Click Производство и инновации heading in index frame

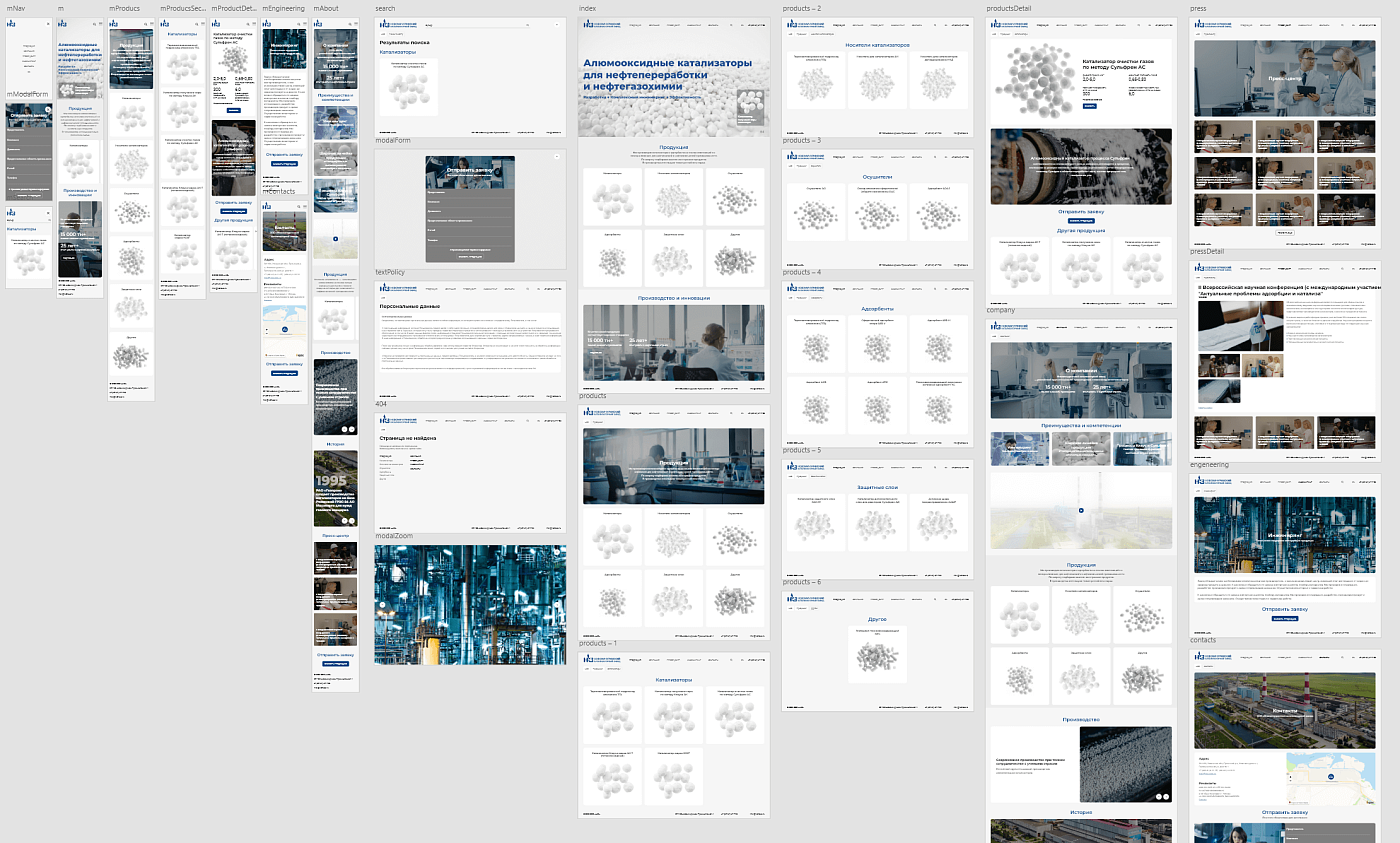click(674, 297)
